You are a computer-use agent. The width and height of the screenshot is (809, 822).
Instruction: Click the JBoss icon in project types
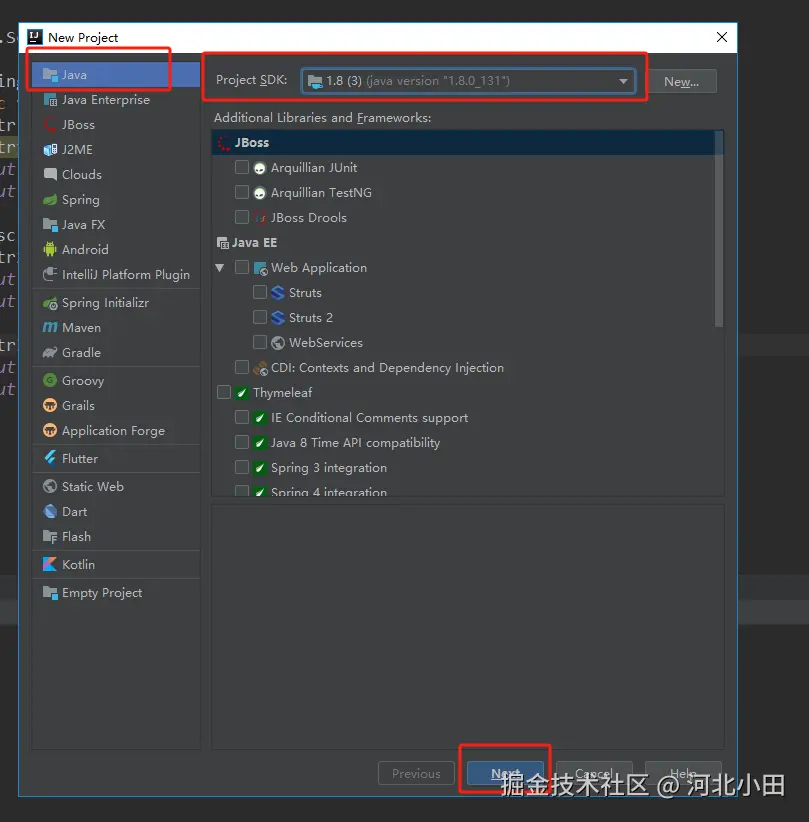point(50,125)
